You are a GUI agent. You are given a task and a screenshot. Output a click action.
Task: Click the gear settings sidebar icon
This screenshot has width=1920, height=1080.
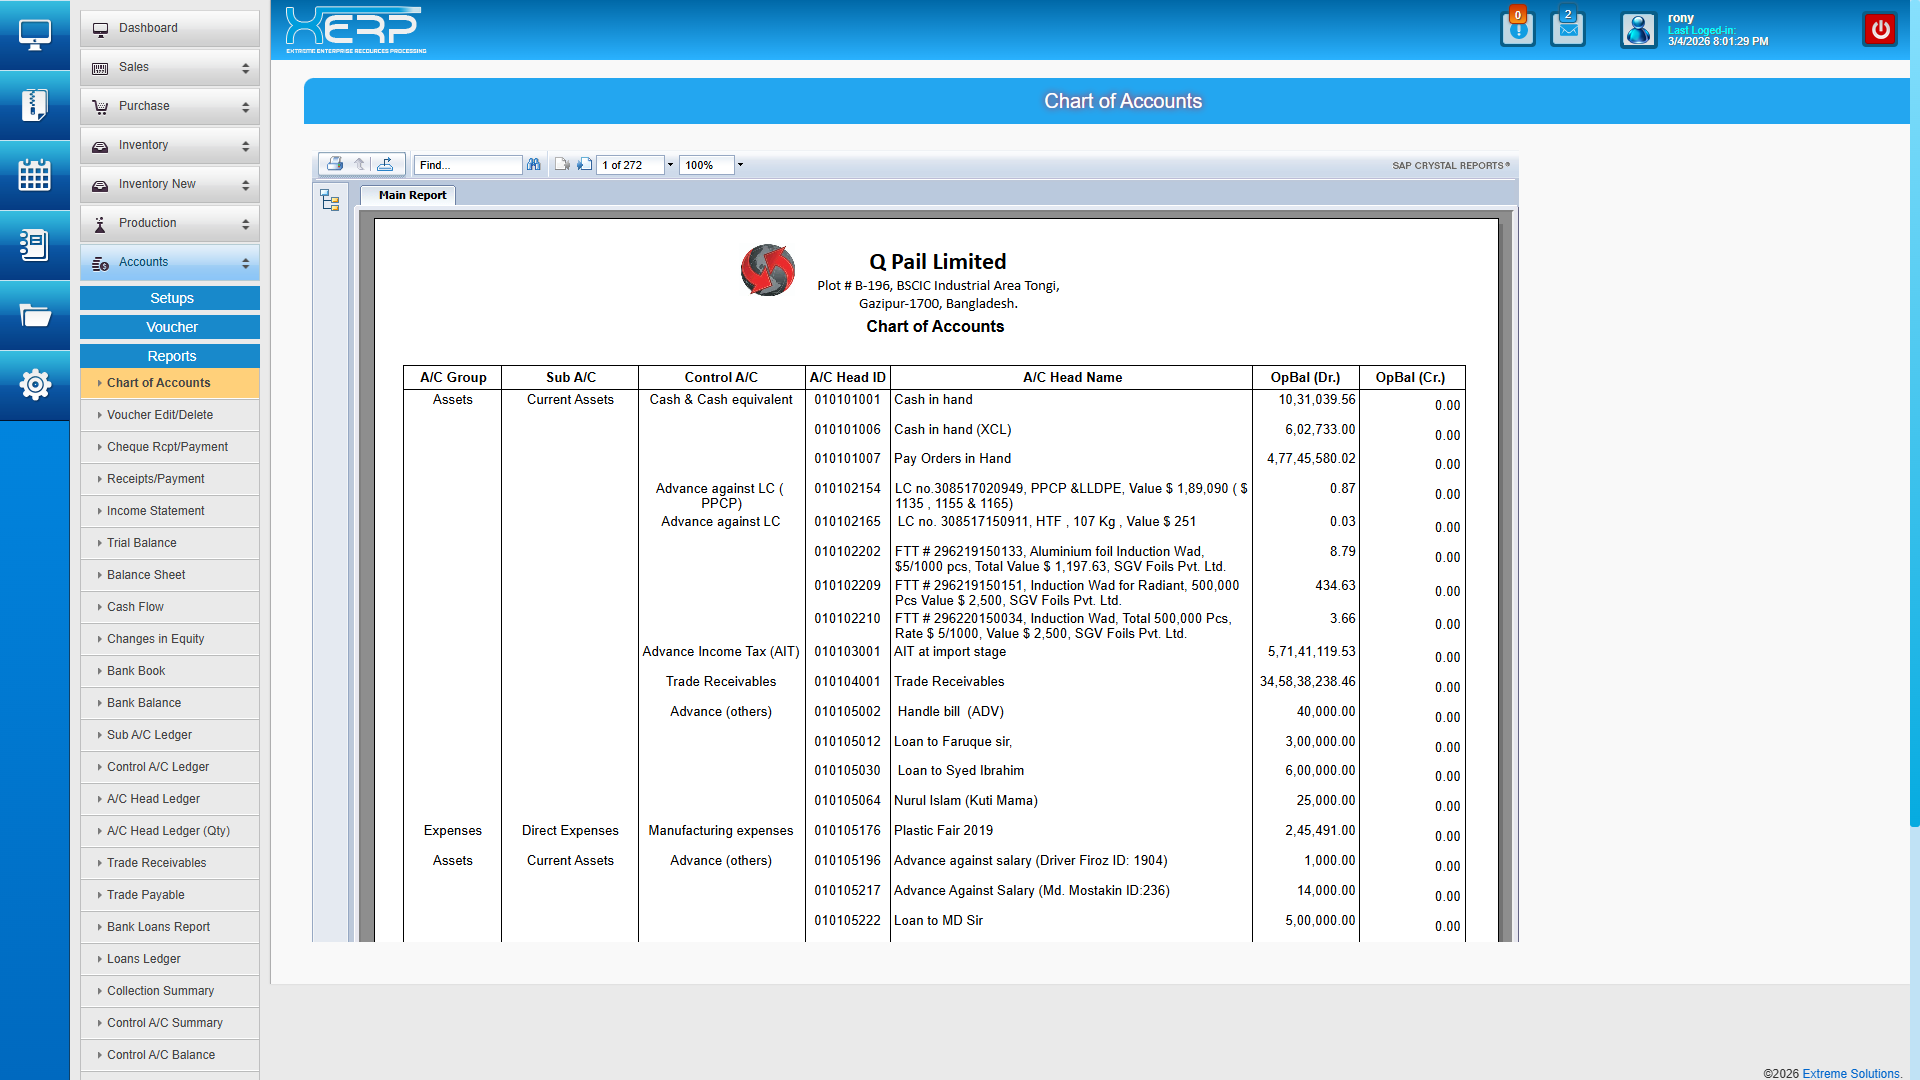tap(35, 384)
